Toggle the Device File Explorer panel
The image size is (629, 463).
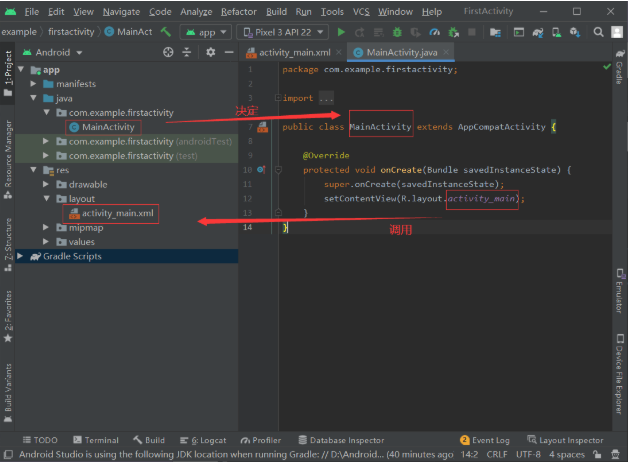coord(620,374)
